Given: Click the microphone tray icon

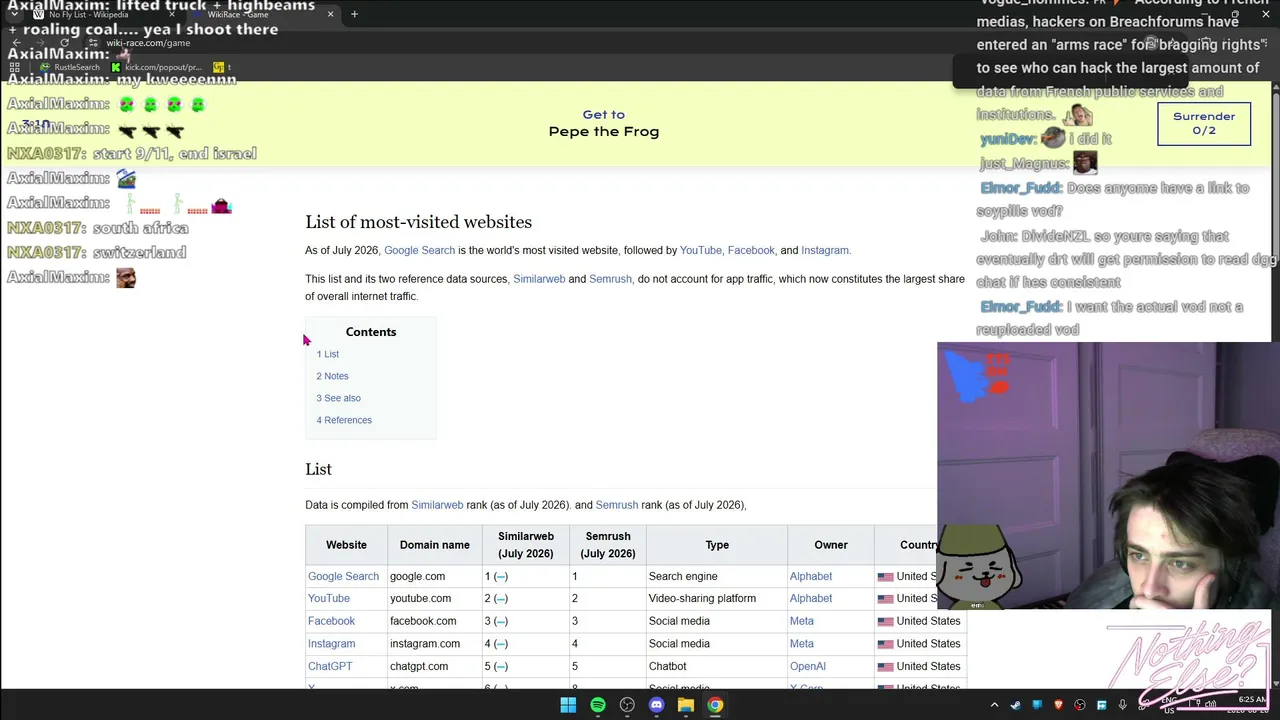Looking at the screenshot, I should point(1122,705).
